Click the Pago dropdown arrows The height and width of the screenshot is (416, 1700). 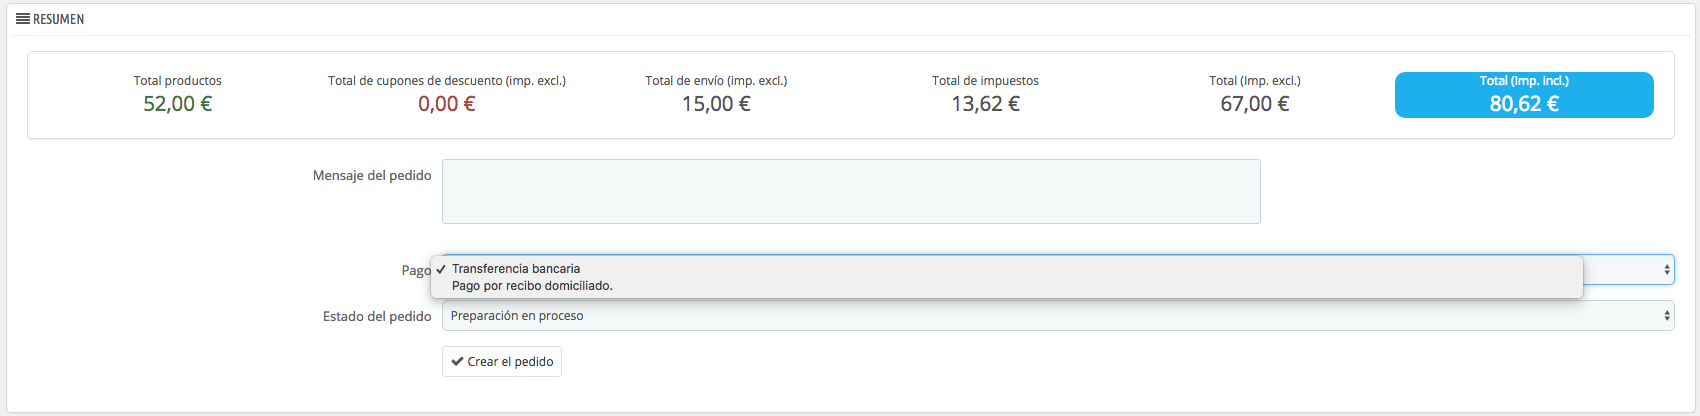1666,270
